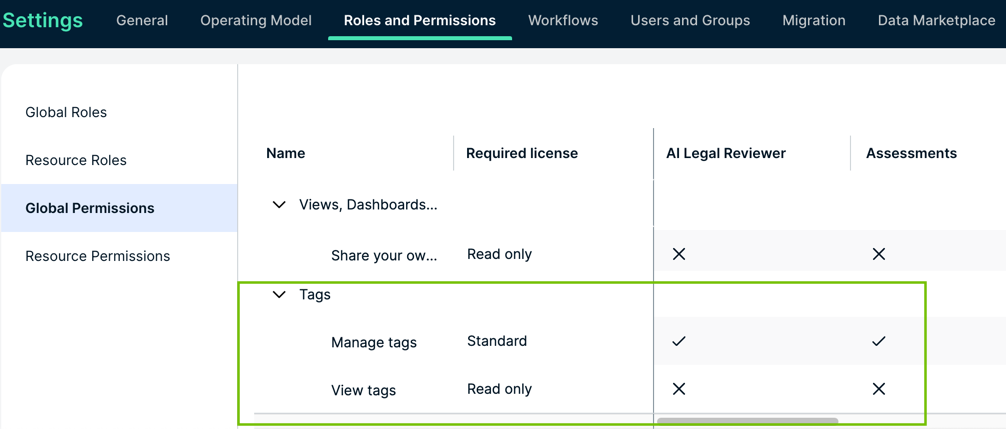Select Resource Roles in the sidebar

click(x=76, y=160)
